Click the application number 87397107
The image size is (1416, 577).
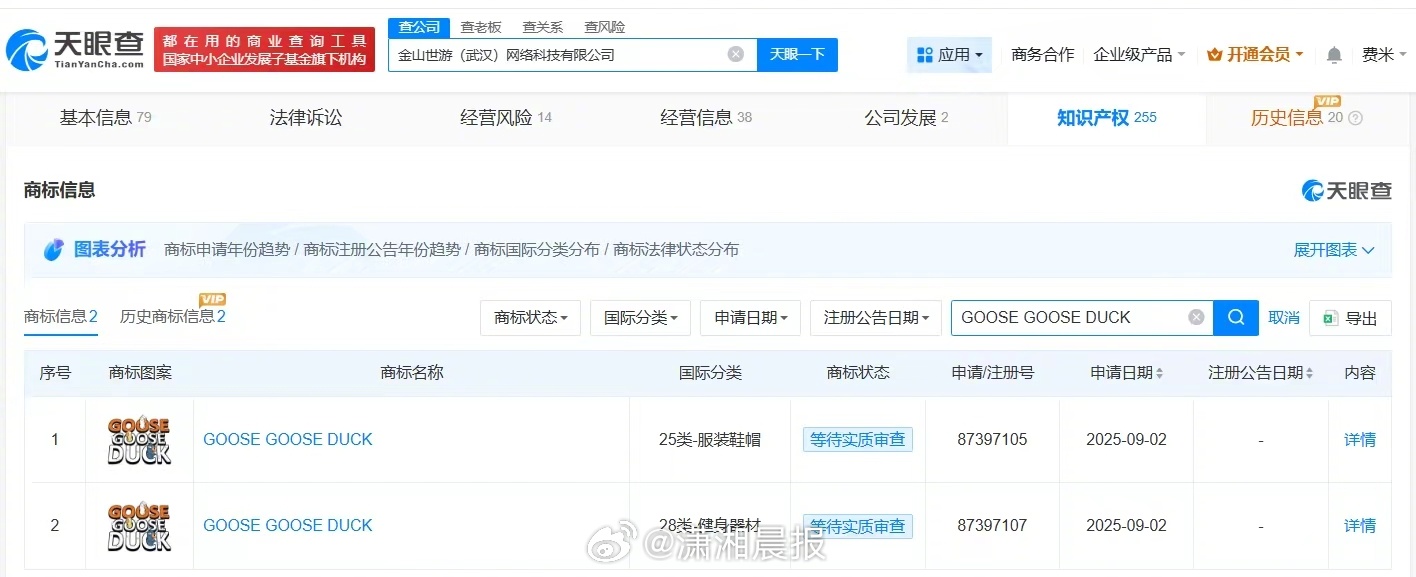[x=992, y=525]
